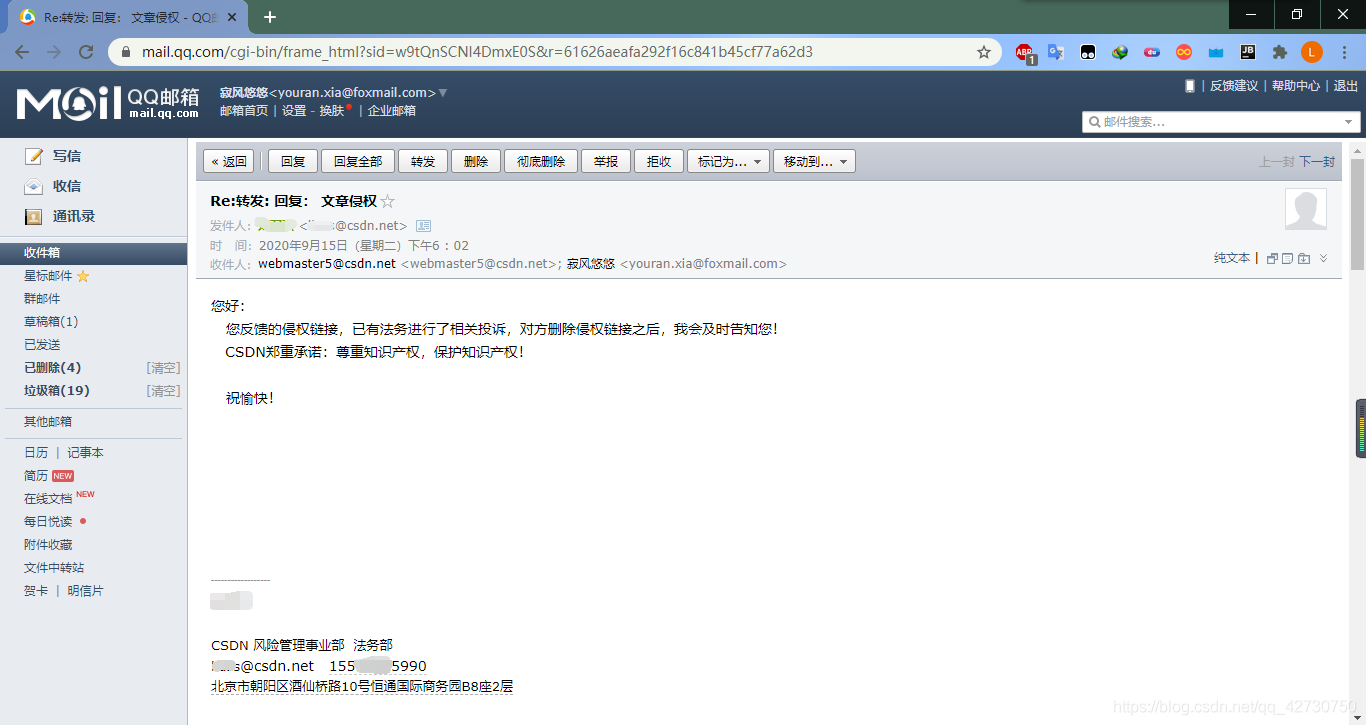This screenshot has height=725, width=1366.
Task: Empty the 垃圾箱 folder via 清空
Action: tap(163, 391)
